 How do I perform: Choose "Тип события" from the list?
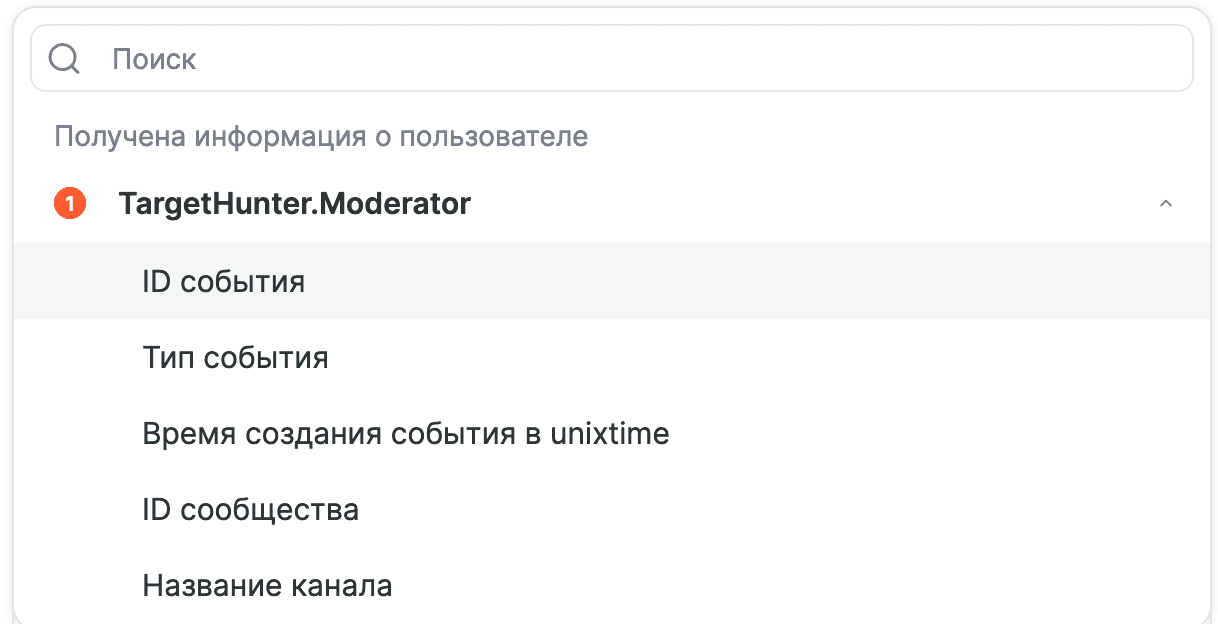(235, 357)
